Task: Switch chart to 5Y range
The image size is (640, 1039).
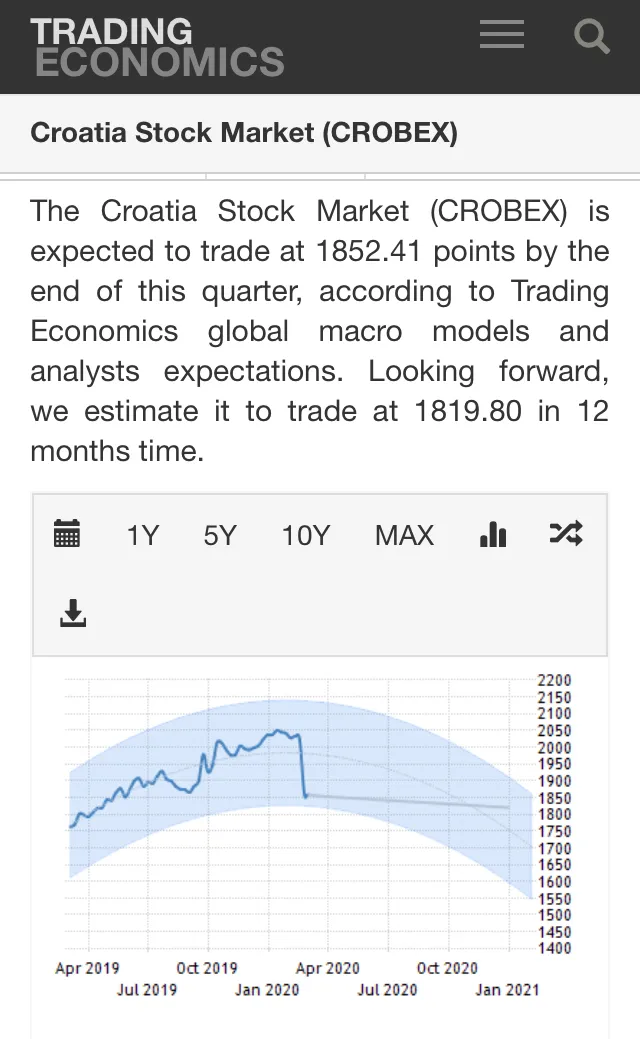Action: [220, 536]
